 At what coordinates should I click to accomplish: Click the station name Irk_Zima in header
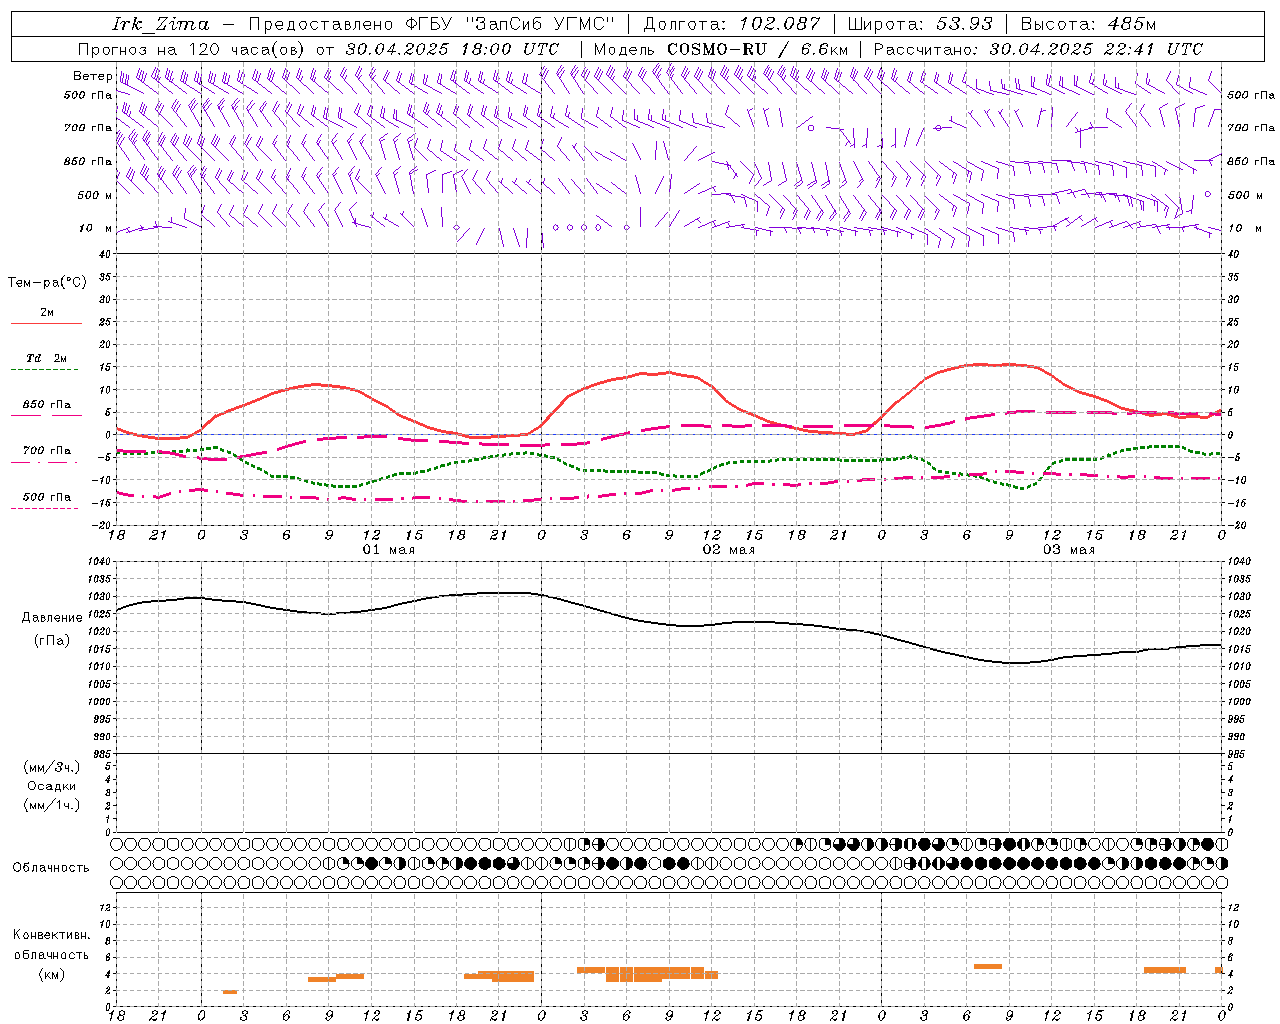tap(161, 24)
